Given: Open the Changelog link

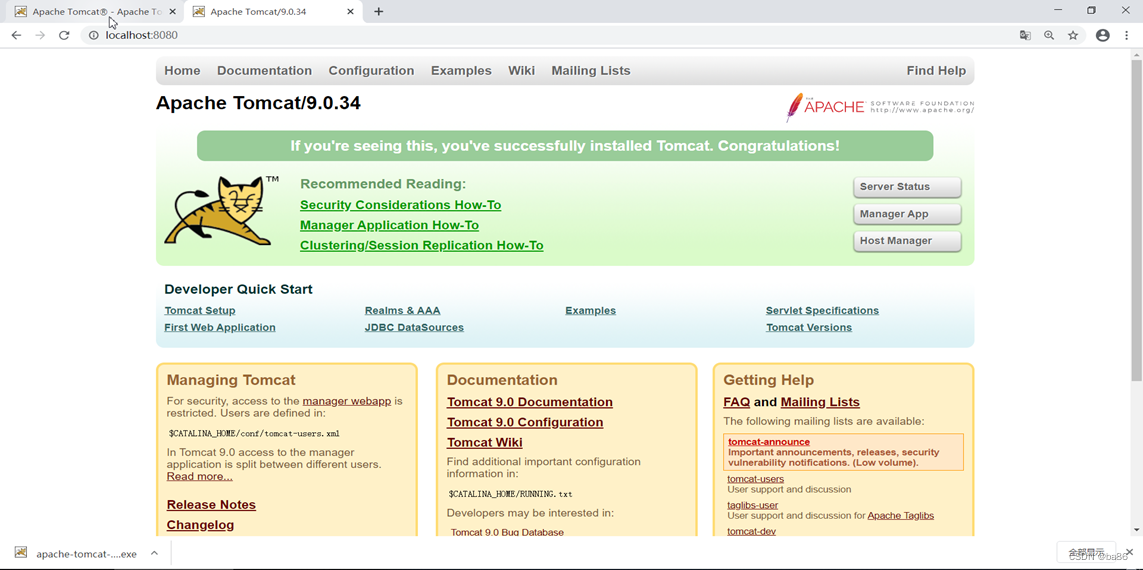Looking at the screenshot, I should [200, 525].
